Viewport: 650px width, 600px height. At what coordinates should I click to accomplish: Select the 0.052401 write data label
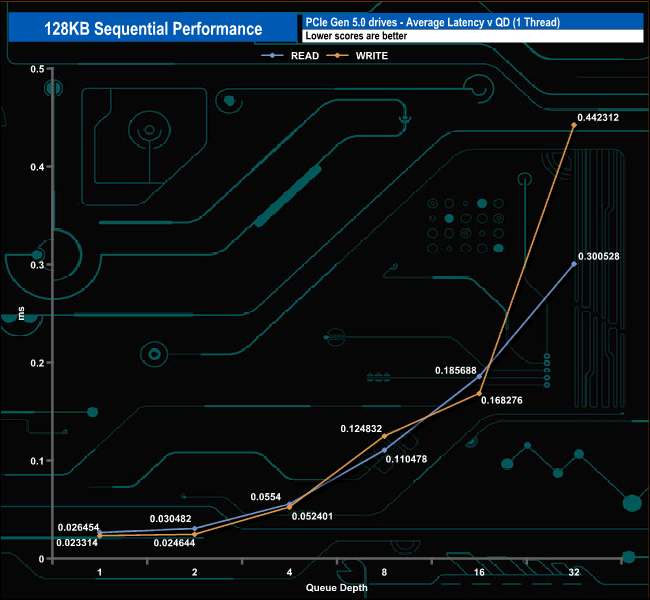(x=312, y=516)
